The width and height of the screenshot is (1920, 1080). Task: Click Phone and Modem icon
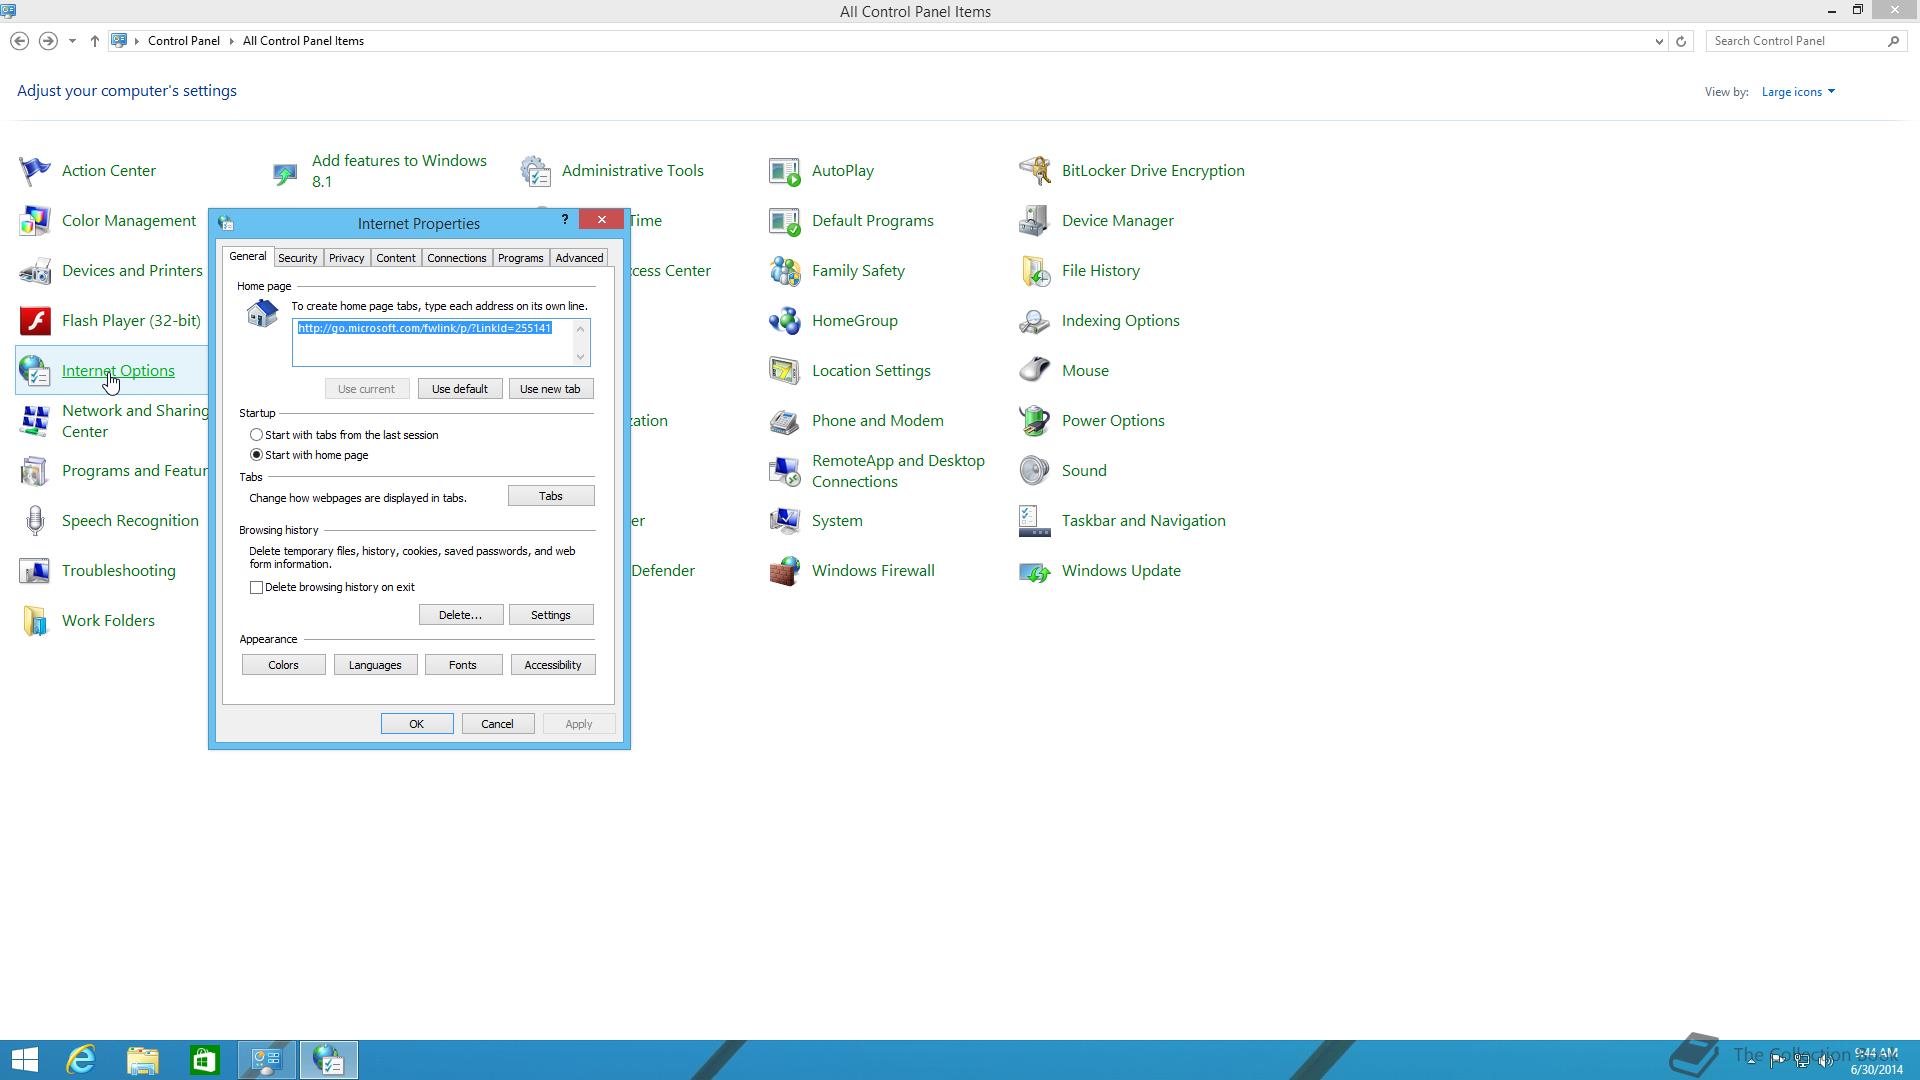pos(785,421)
